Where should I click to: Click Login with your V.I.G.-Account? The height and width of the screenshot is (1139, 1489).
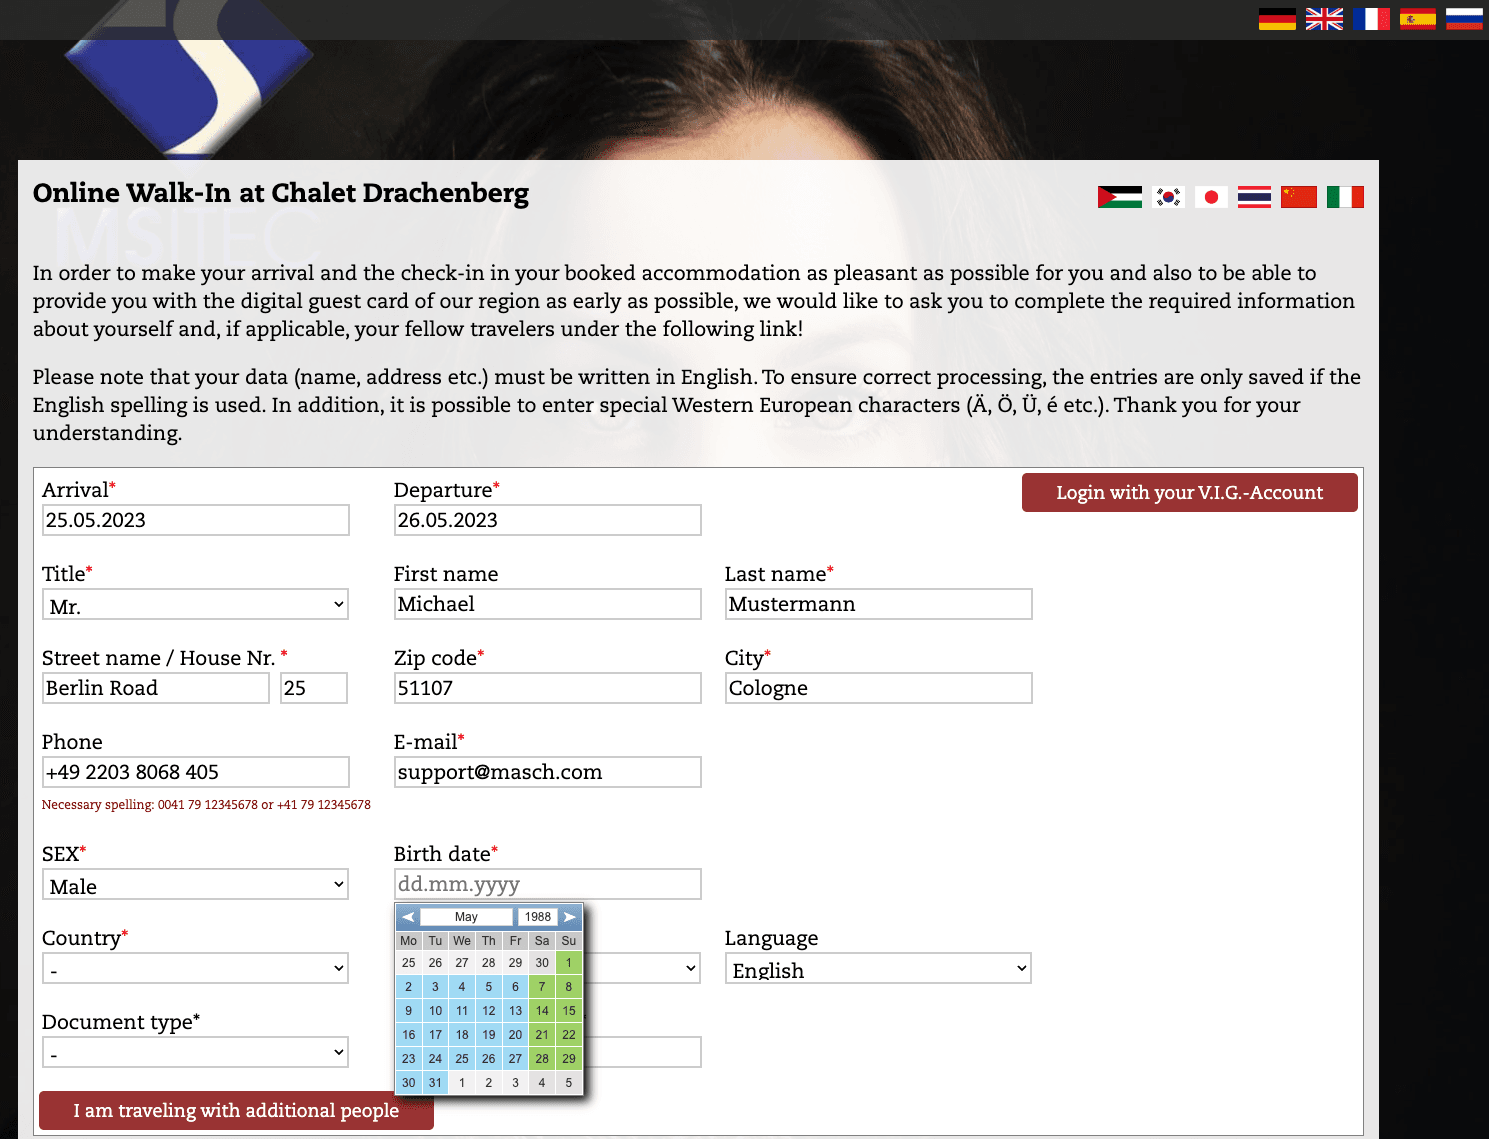click(x=1188, y=492)
